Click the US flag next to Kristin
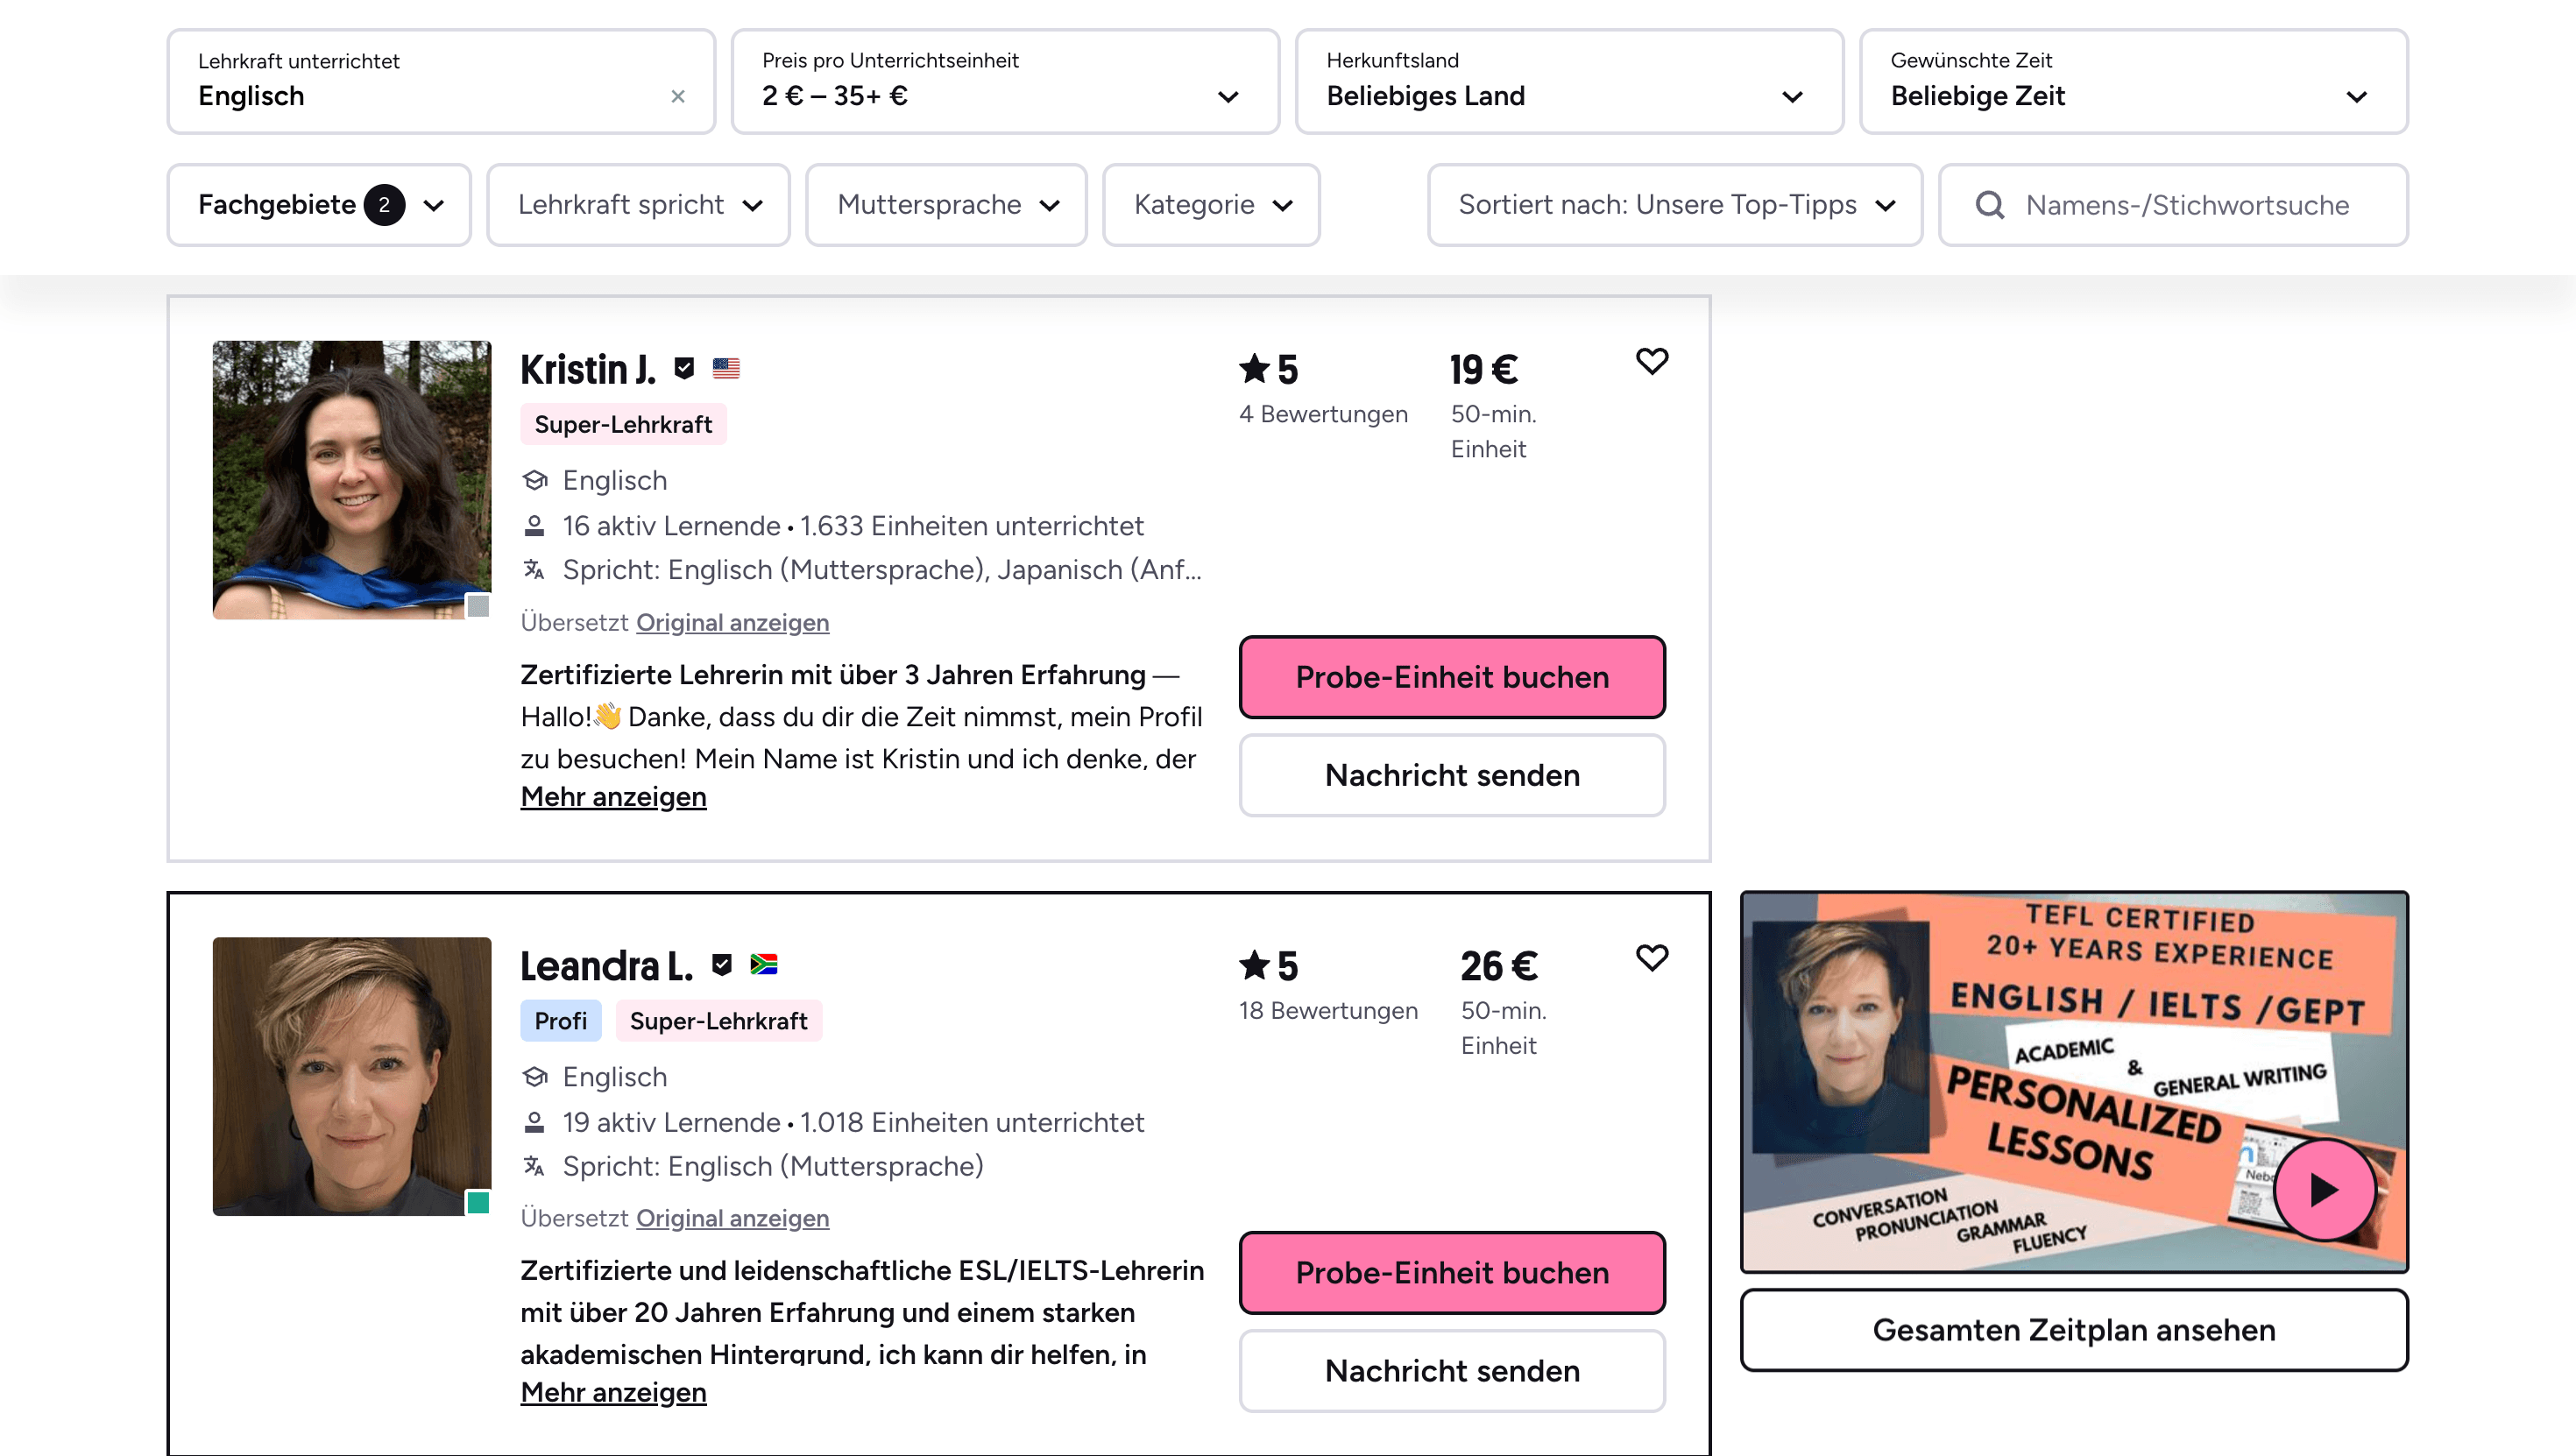 coord(726,369)
